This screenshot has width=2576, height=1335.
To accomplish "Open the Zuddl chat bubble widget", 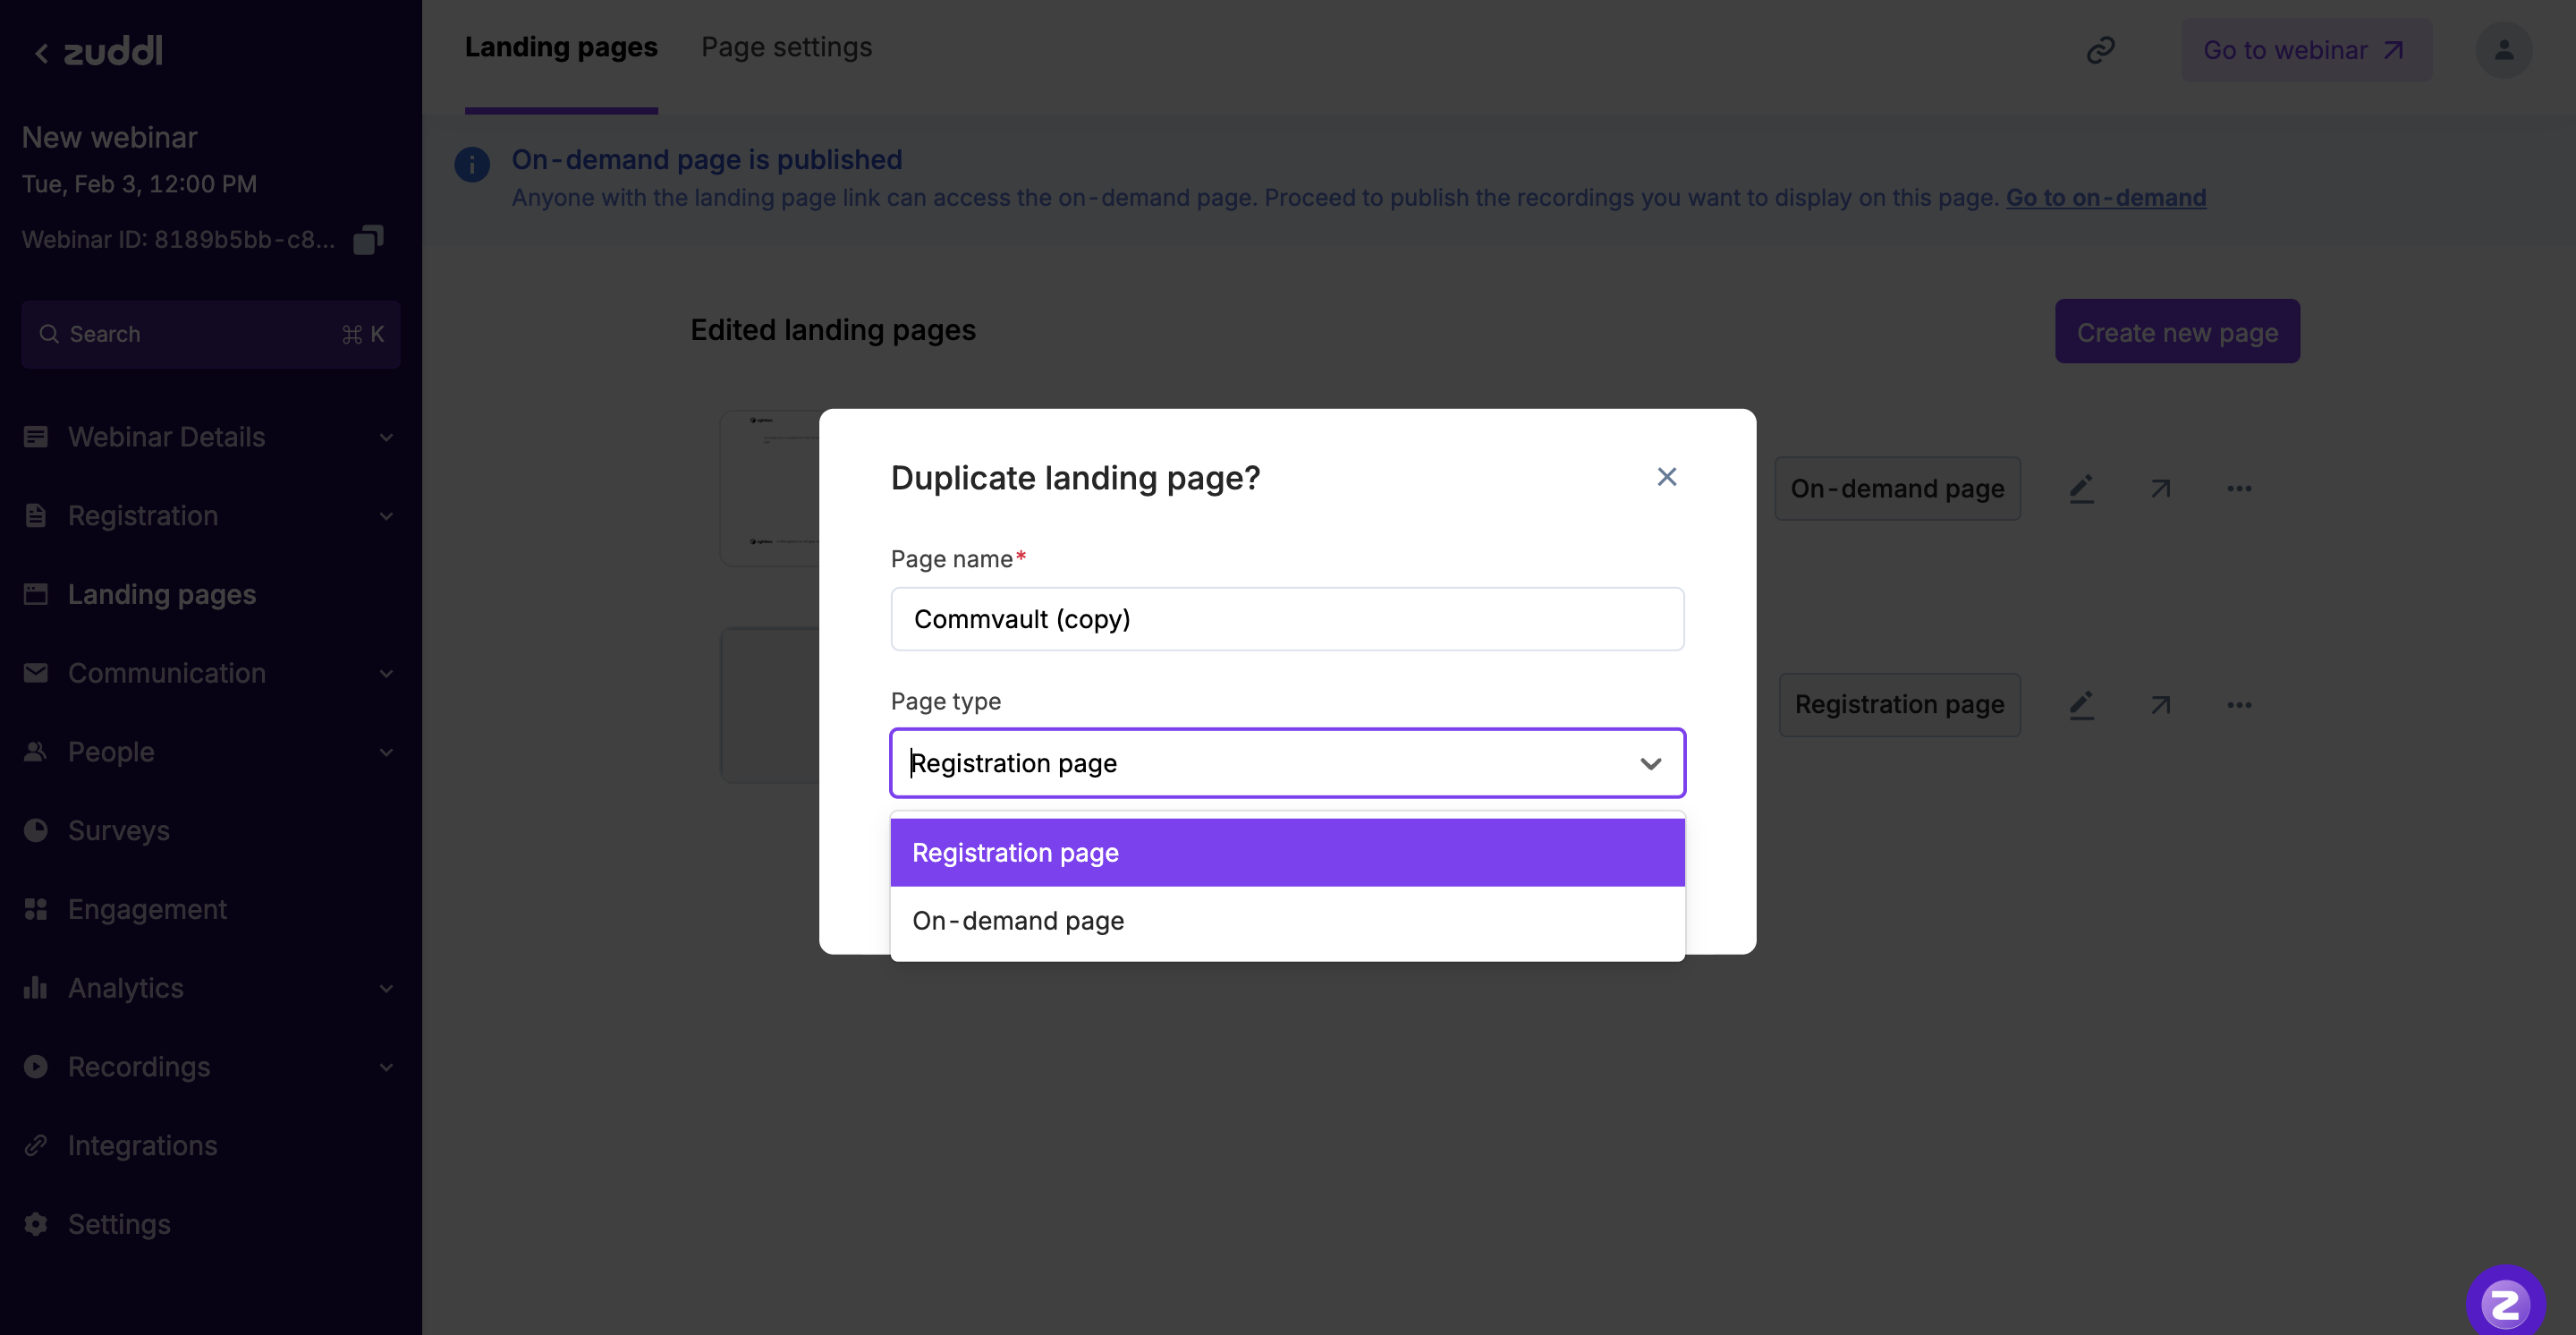I will point(2505,1303).
